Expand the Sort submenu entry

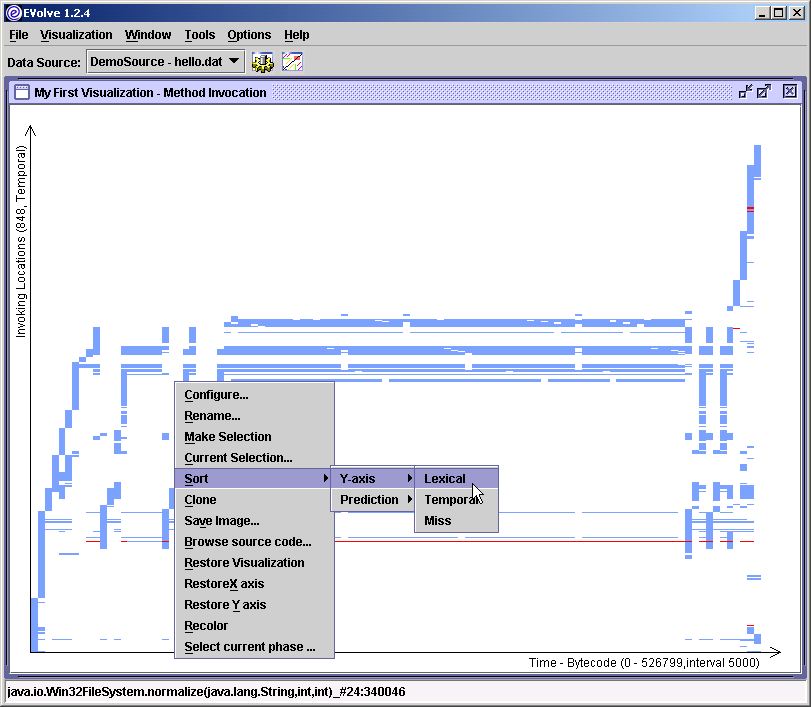(254, 478)
